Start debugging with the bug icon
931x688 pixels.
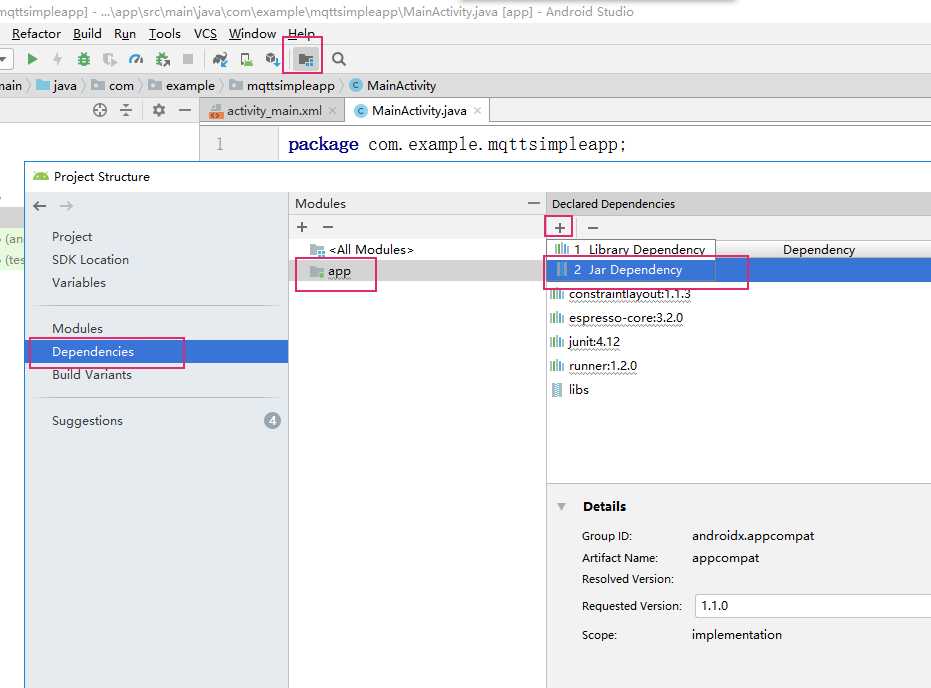pos(84,59)
